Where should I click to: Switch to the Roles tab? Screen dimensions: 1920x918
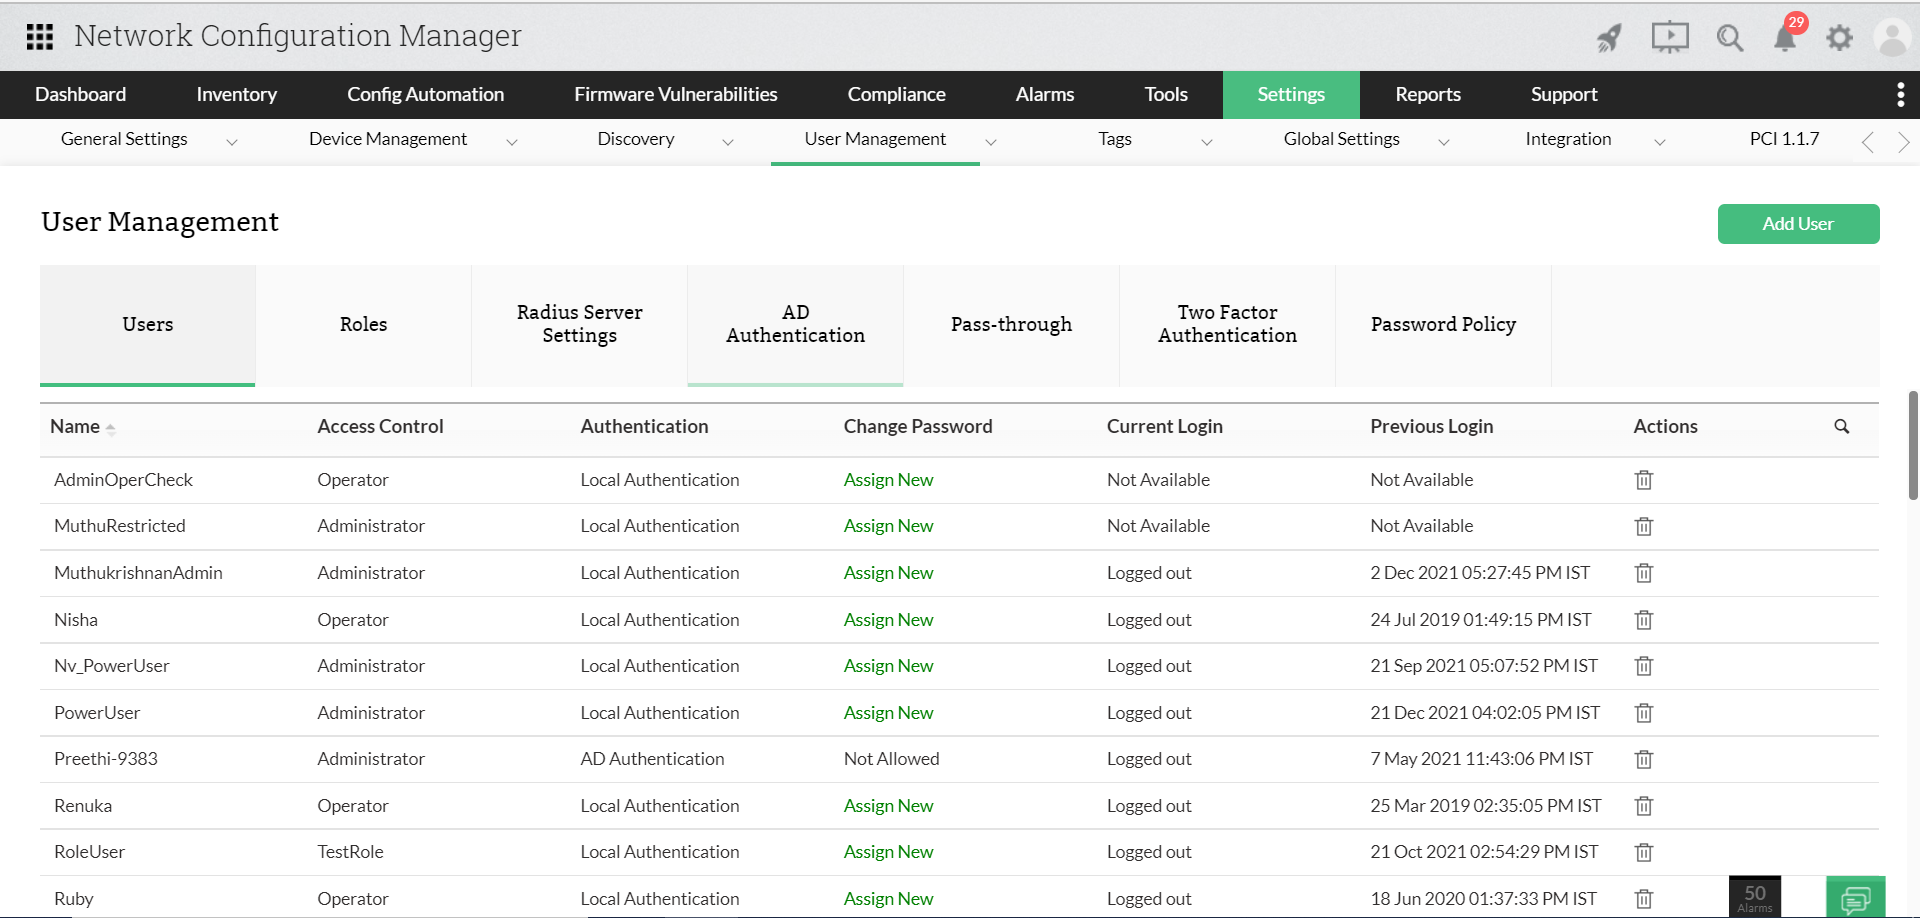(363, 325)
